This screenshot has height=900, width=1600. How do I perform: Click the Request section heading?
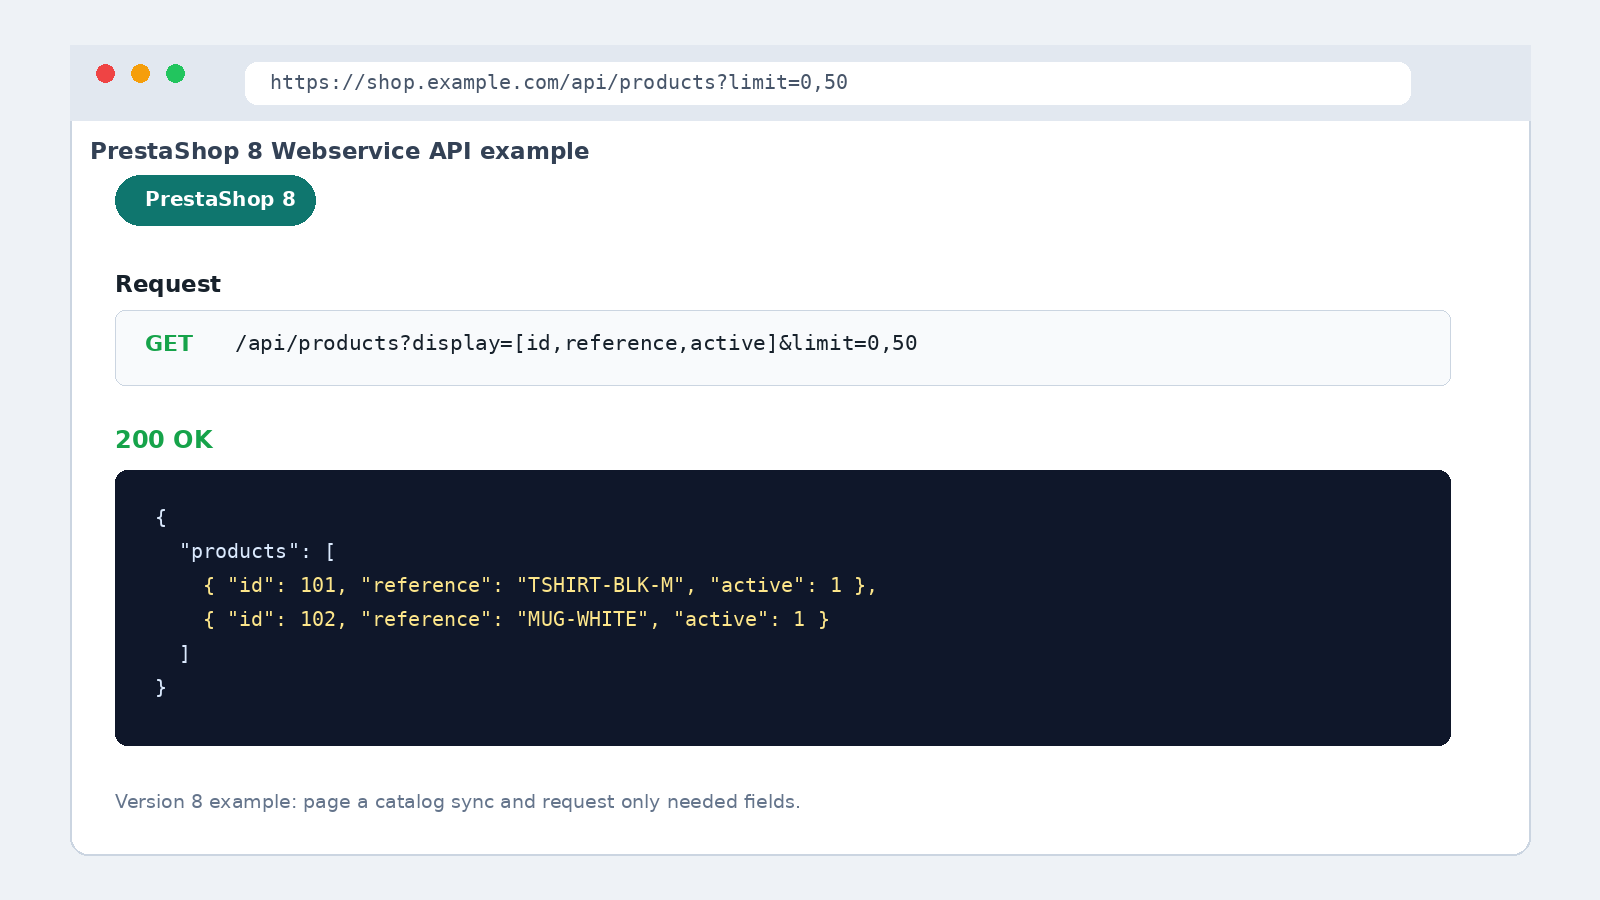click(168, 284)
